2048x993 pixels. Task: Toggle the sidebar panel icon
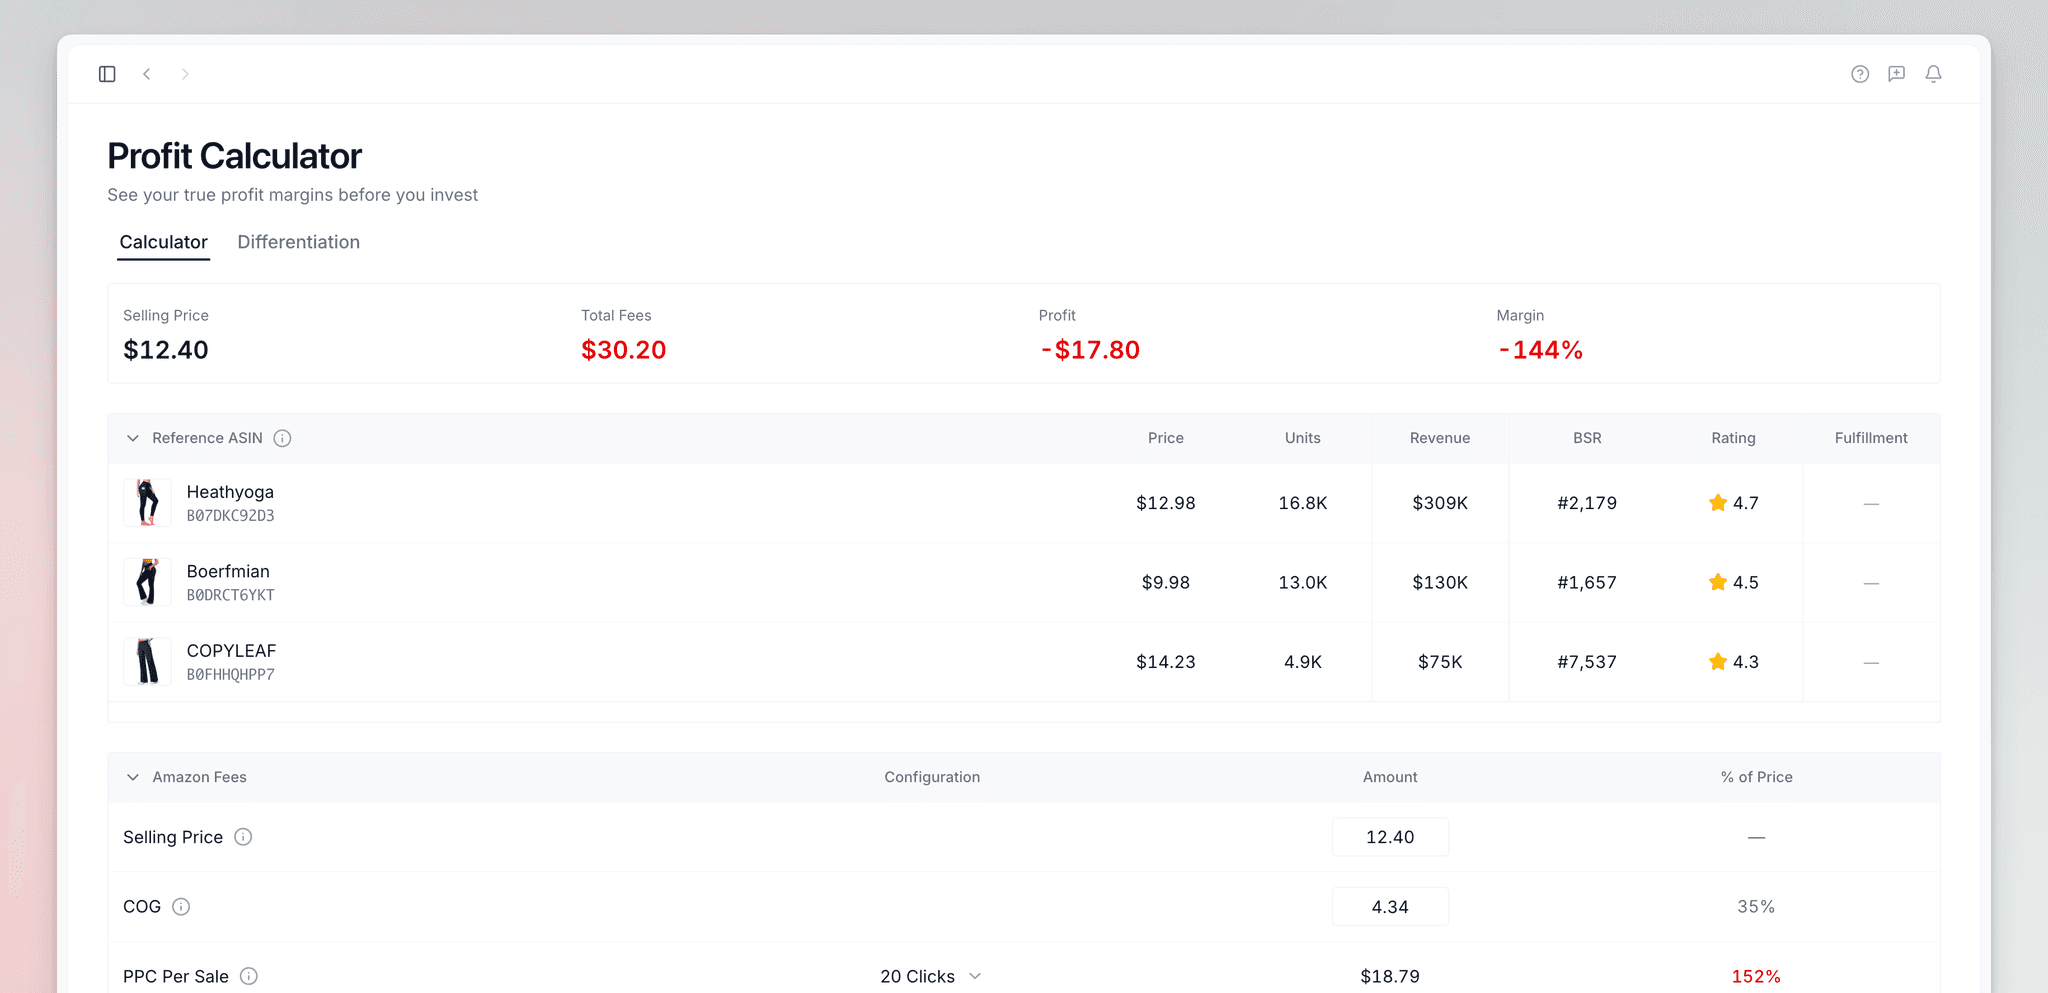coord(107,74)
